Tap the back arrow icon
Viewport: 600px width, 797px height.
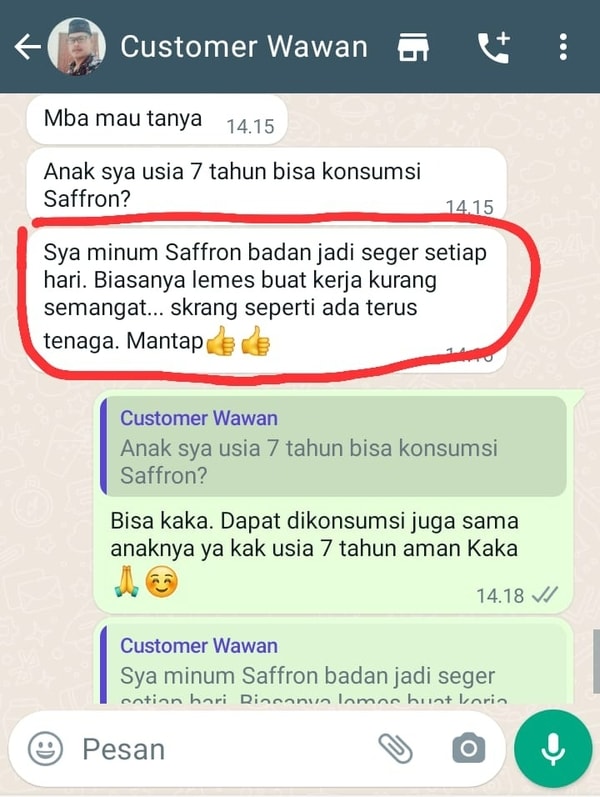coord(28,47)
